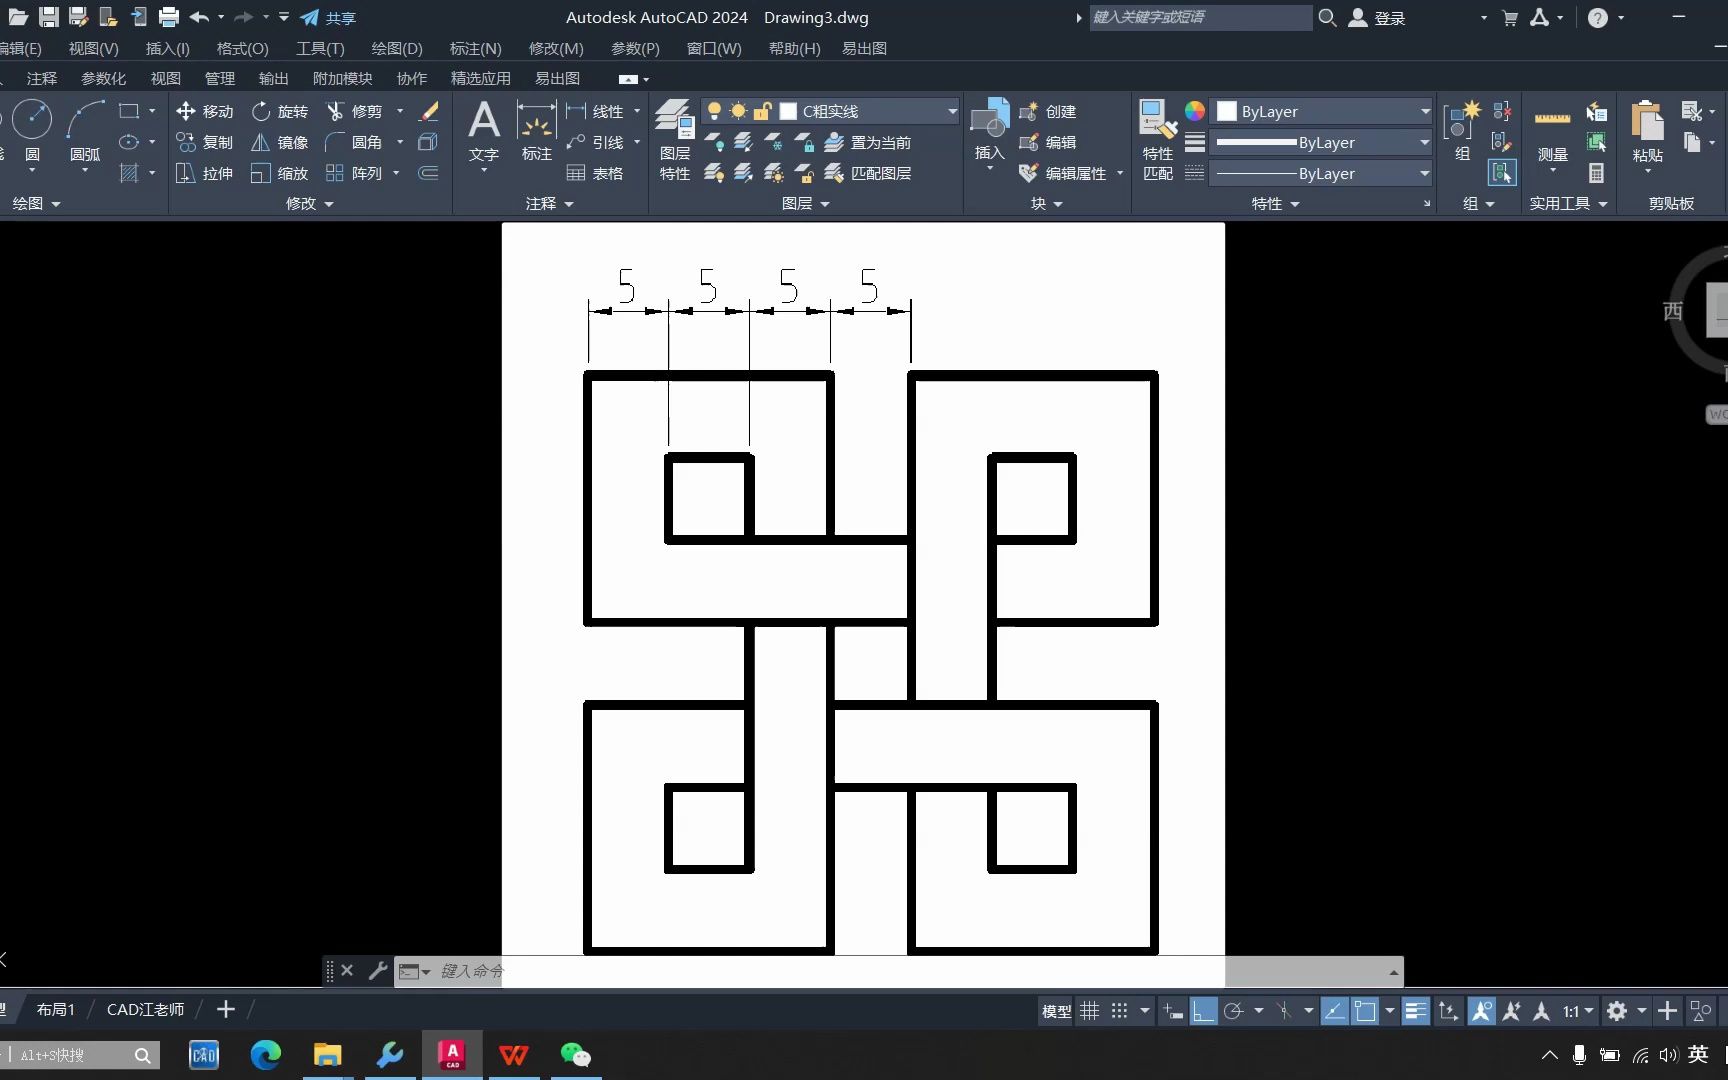The height and width of the screenshot is (1080, 1728).
Task: Click Make Current (置为当前) layer button
Action: coord(868,142)
